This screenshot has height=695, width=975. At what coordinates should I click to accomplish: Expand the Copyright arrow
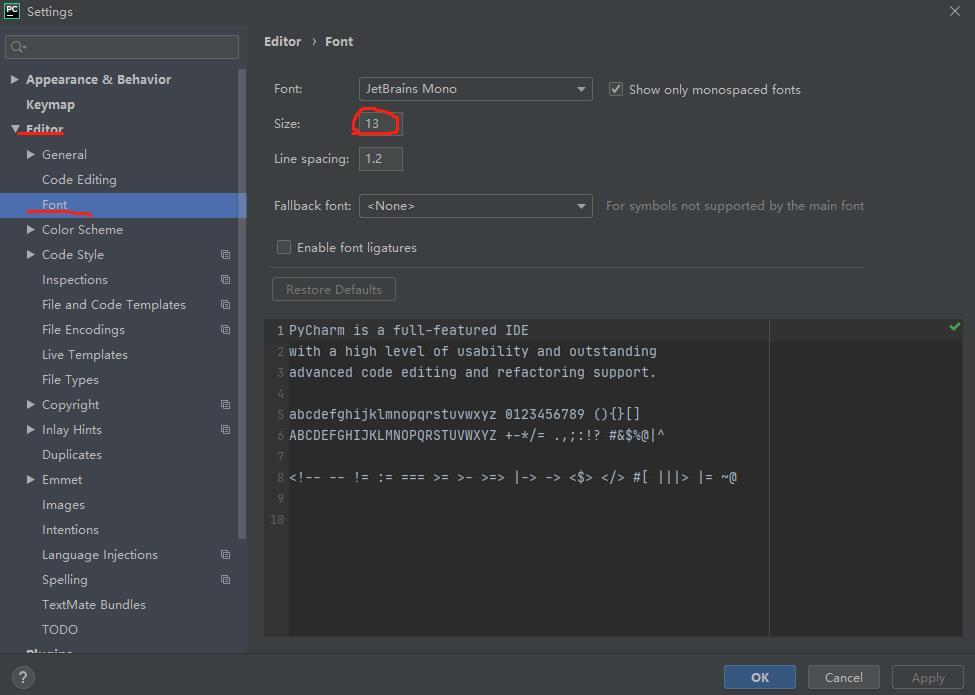coord(30,404)
